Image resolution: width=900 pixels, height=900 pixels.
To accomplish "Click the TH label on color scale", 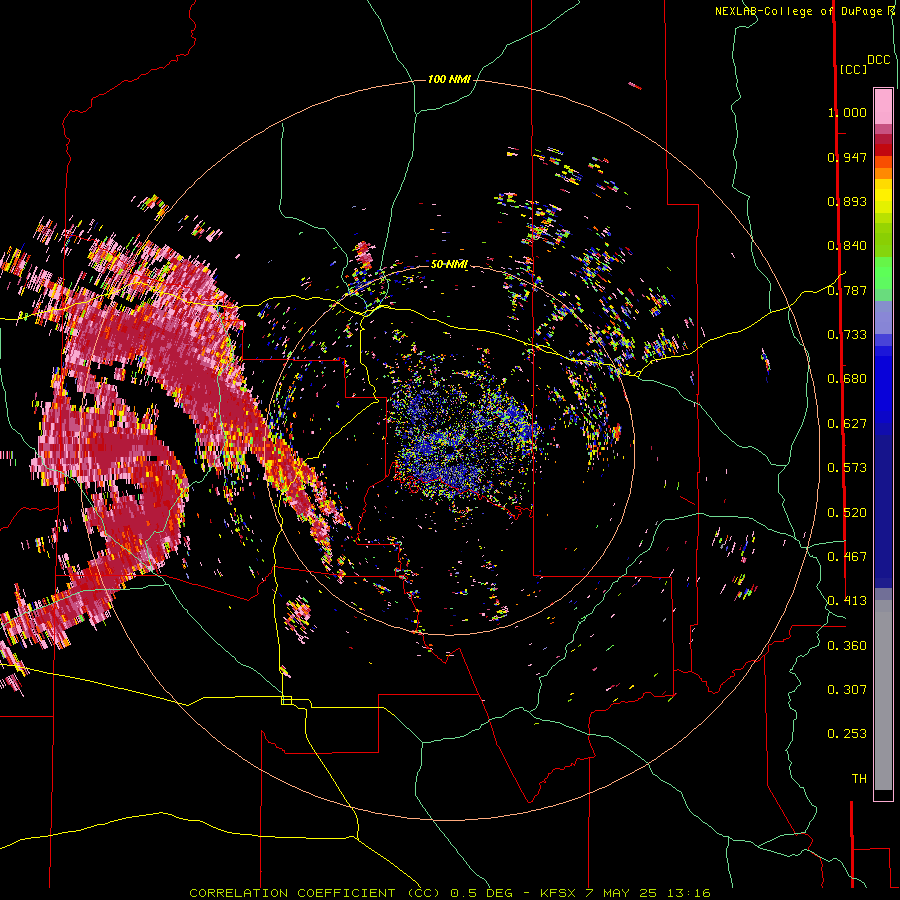I will (x=859, y=779).
